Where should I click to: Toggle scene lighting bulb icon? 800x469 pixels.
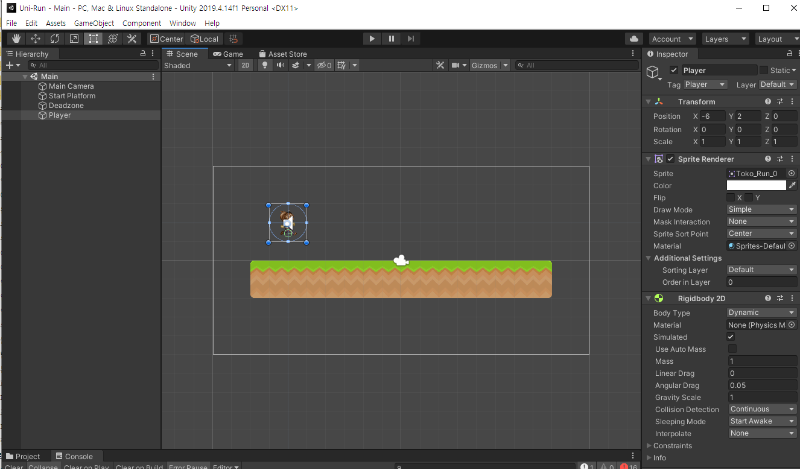point(264,65)
